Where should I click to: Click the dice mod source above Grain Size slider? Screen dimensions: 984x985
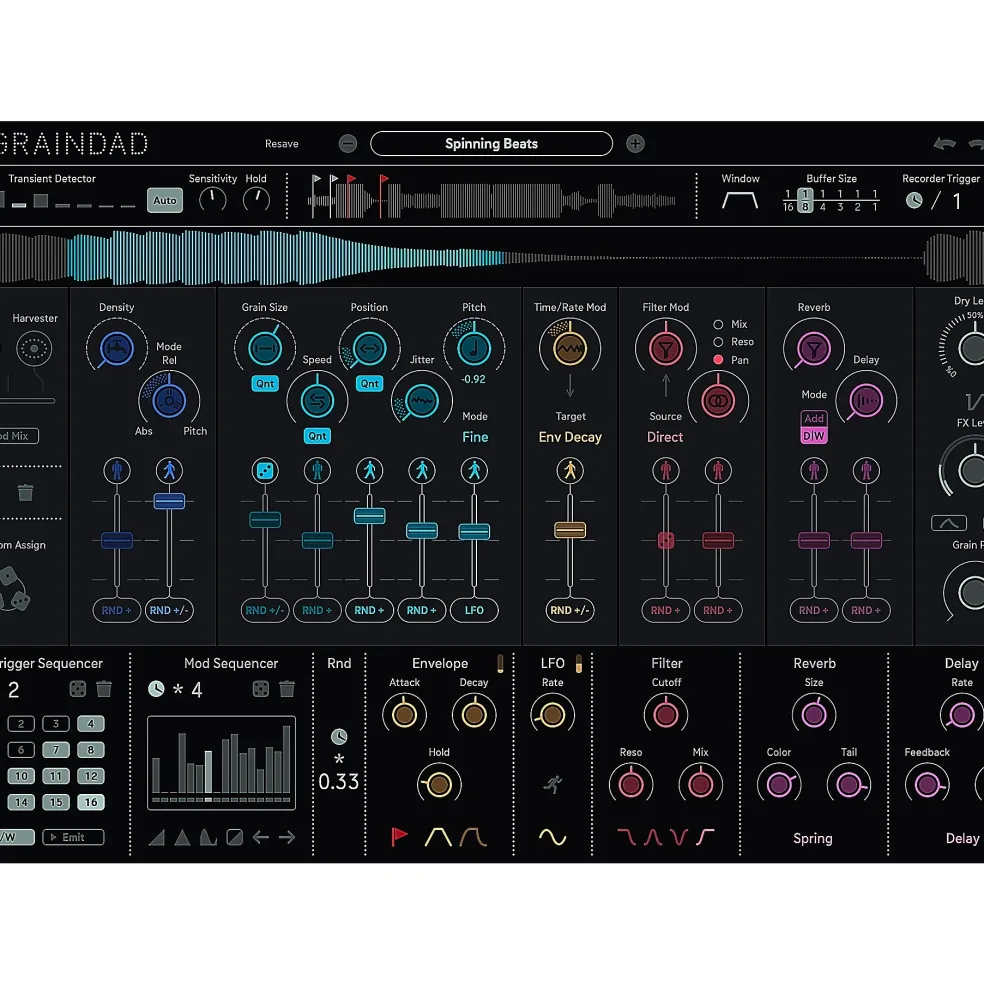pos(265,471)
